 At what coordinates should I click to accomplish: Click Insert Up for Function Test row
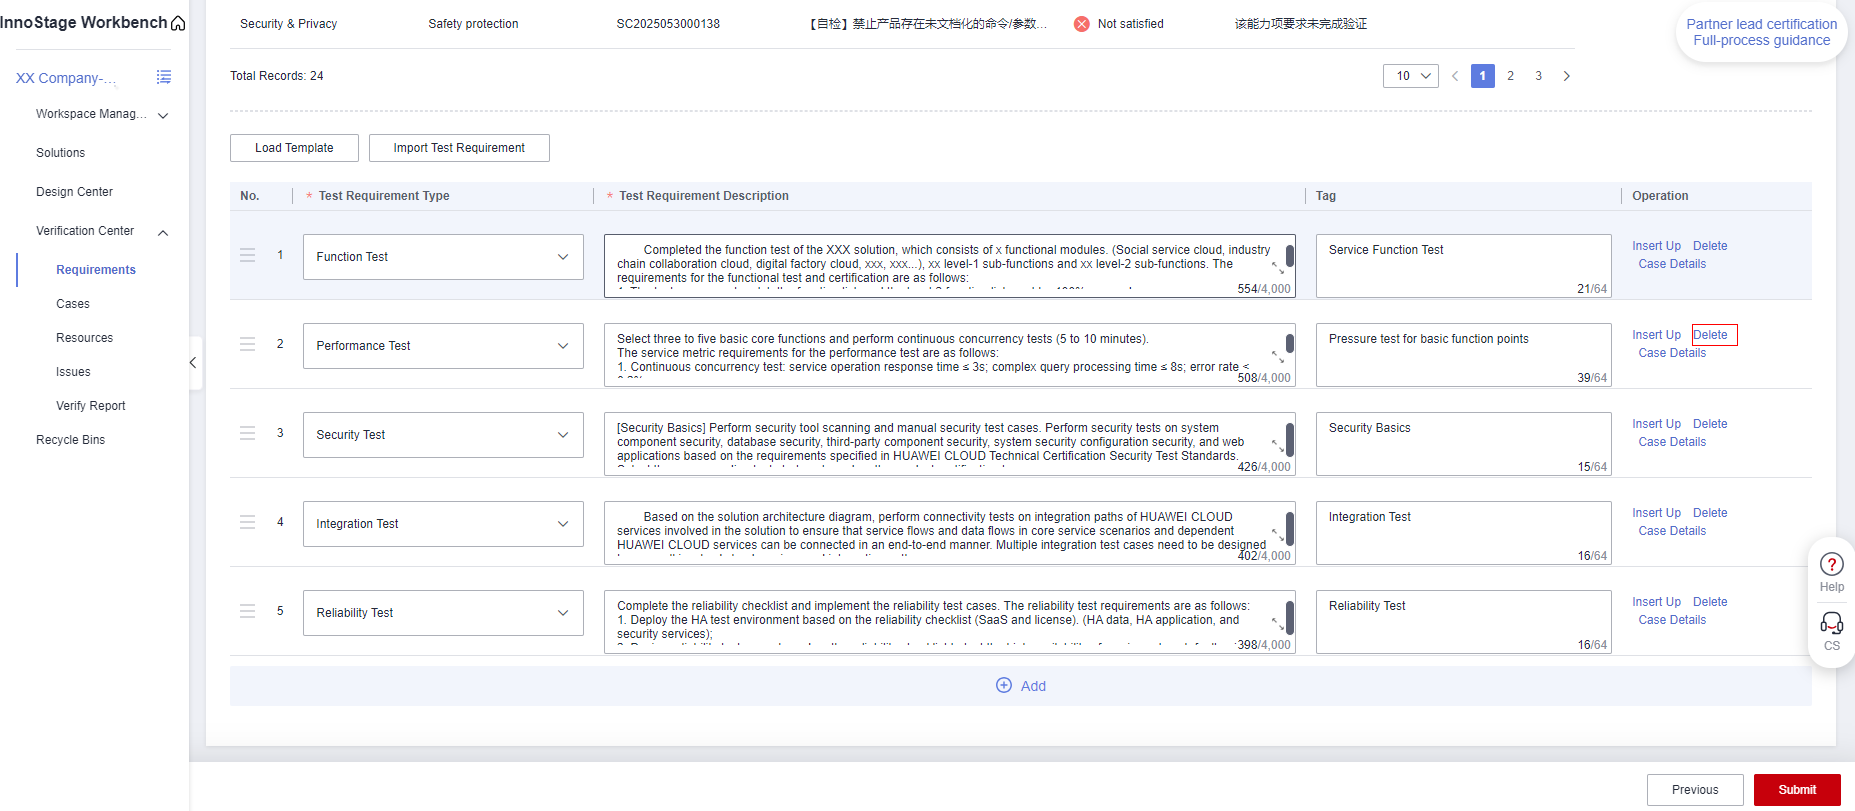point(1656,246)
